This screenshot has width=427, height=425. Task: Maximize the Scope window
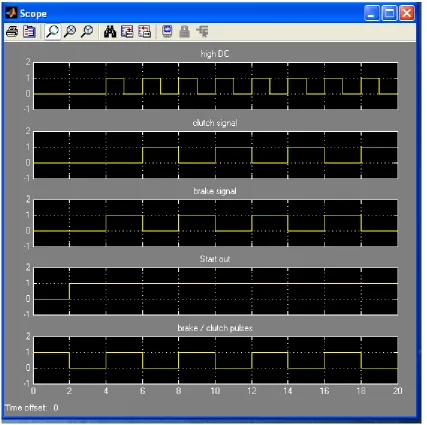(389, 14)
